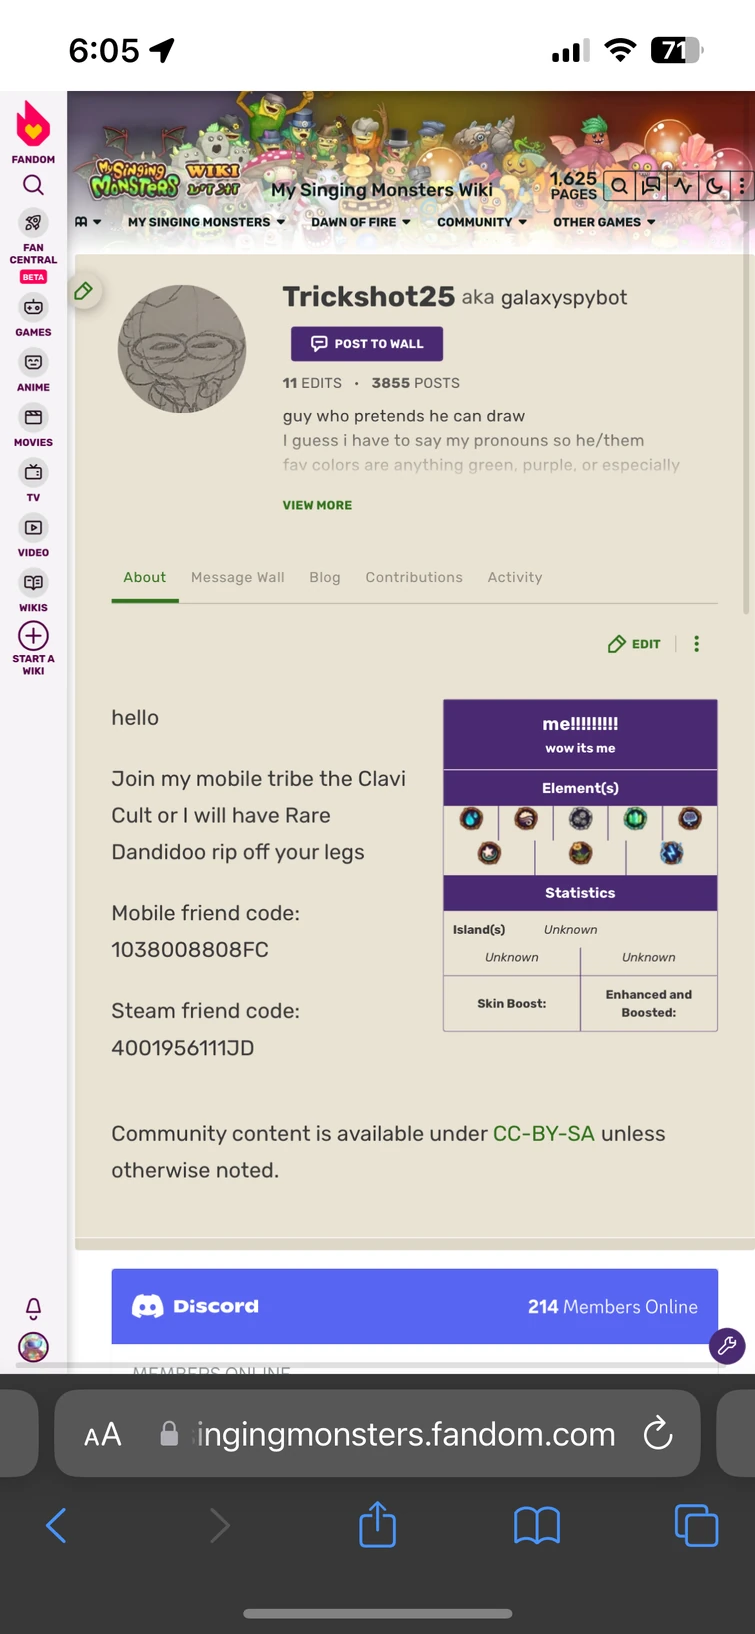Screen dimensions: 755x1634
Task: Open the Safari share sheet
Action: click(x=377, y=1526)
